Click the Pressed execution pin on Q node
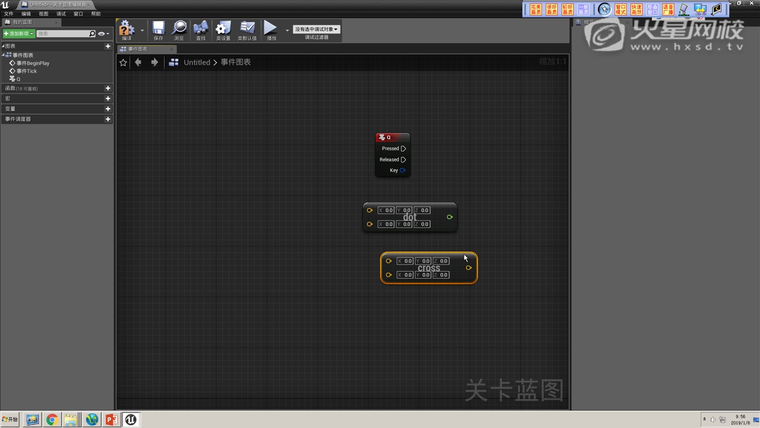Viewport: 760px width, 428px height. (x=403, y=148)
